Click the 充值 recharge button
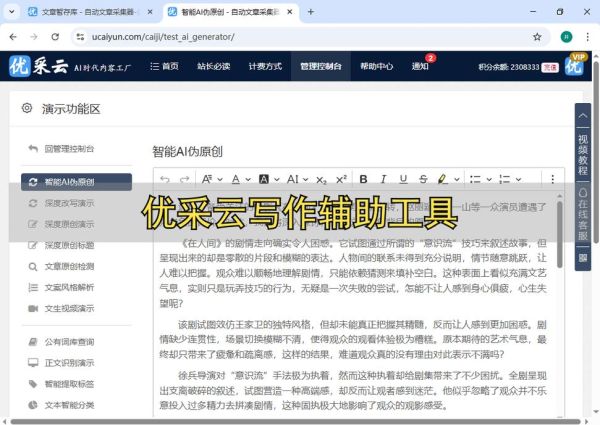 point(548,67)
